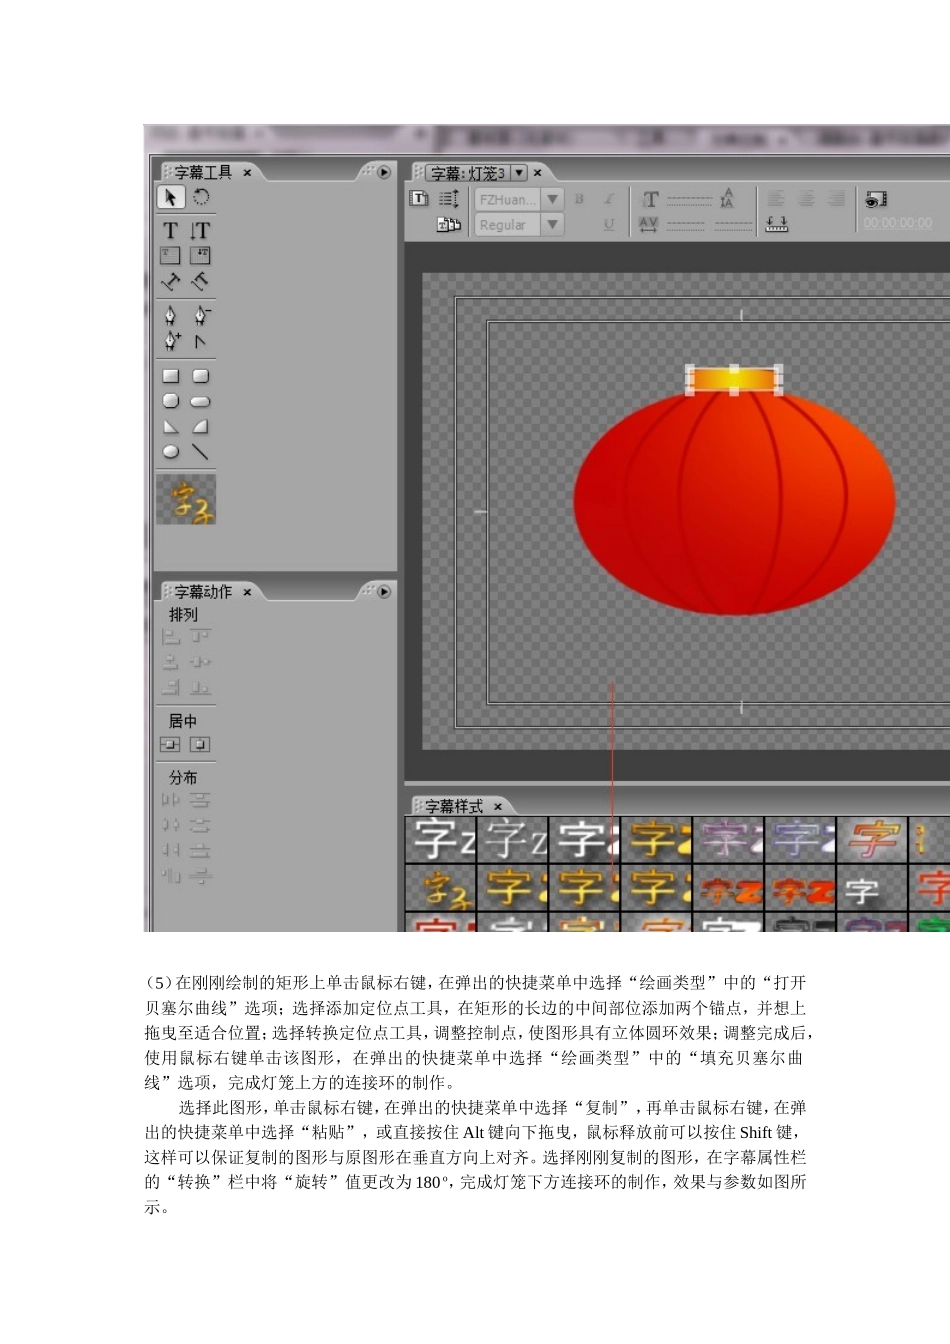The height and width of the screenshot is (1344, 950).
Task: Select the Rounded Rectangle pill tool
Action: pyautogui.click(x=200, y=401)
